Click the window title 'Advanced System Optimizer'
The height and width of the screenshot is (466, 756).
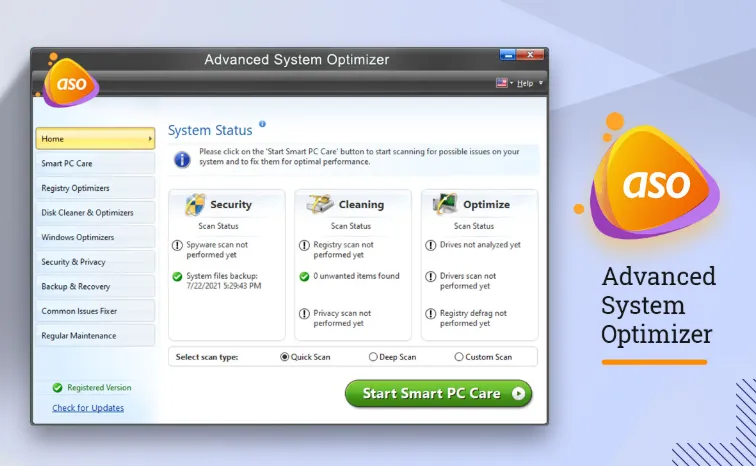[x=297, y=60]
